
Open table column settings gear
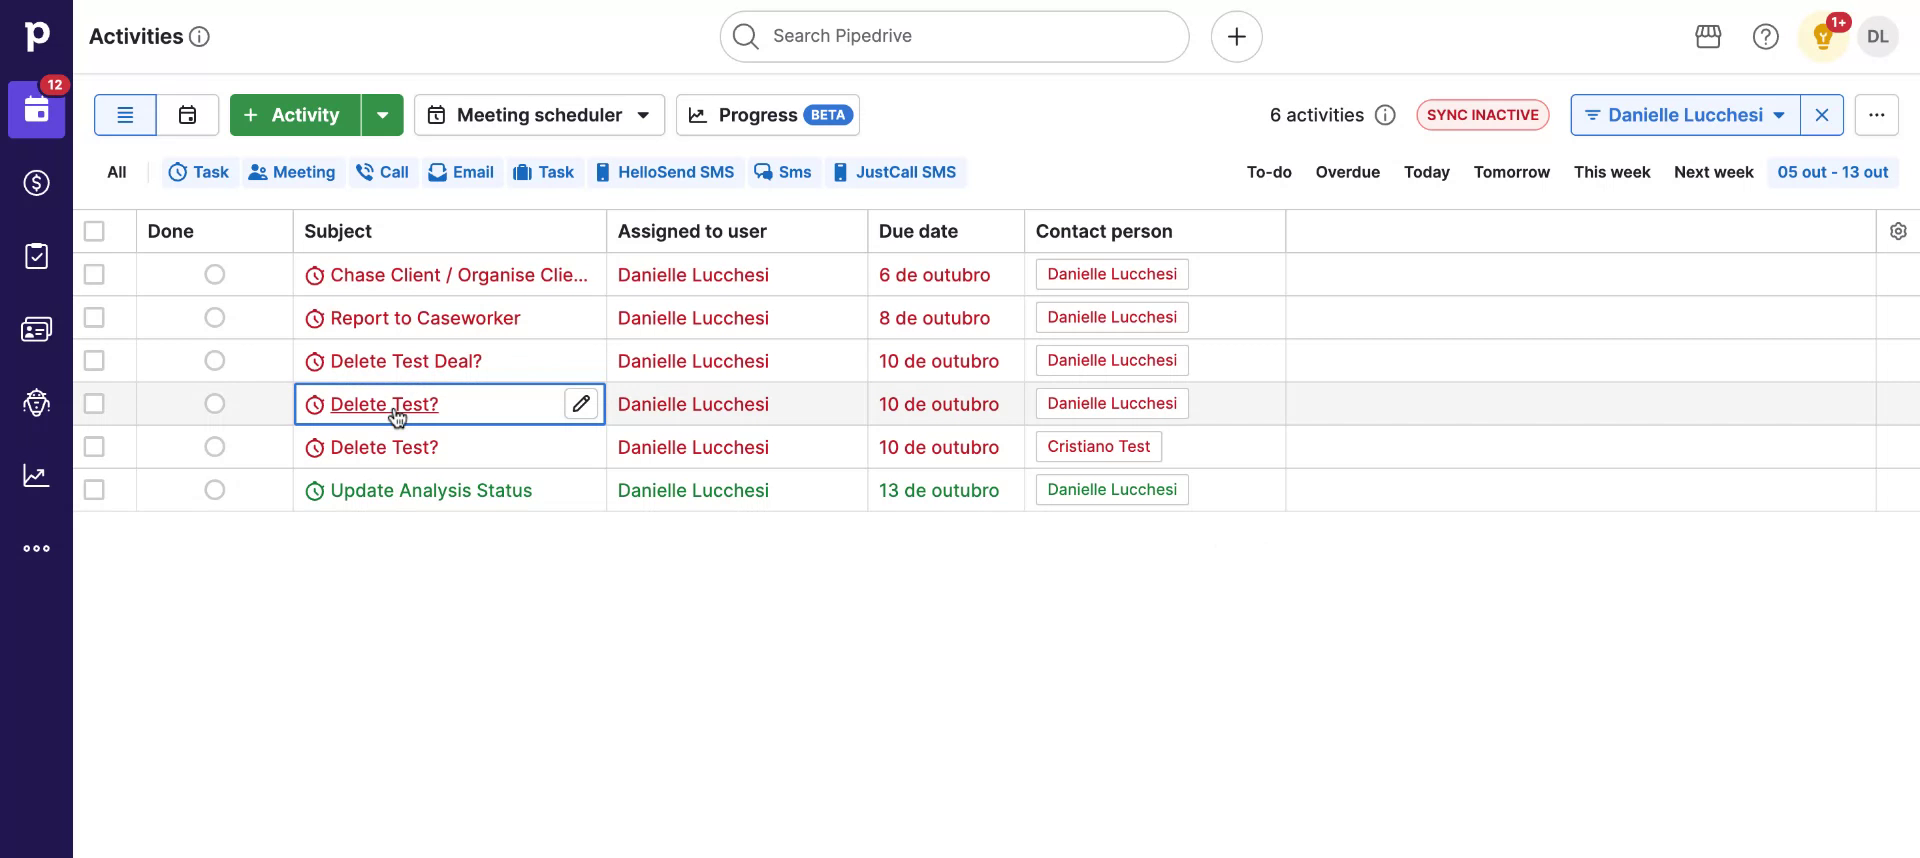point(1898,231)
